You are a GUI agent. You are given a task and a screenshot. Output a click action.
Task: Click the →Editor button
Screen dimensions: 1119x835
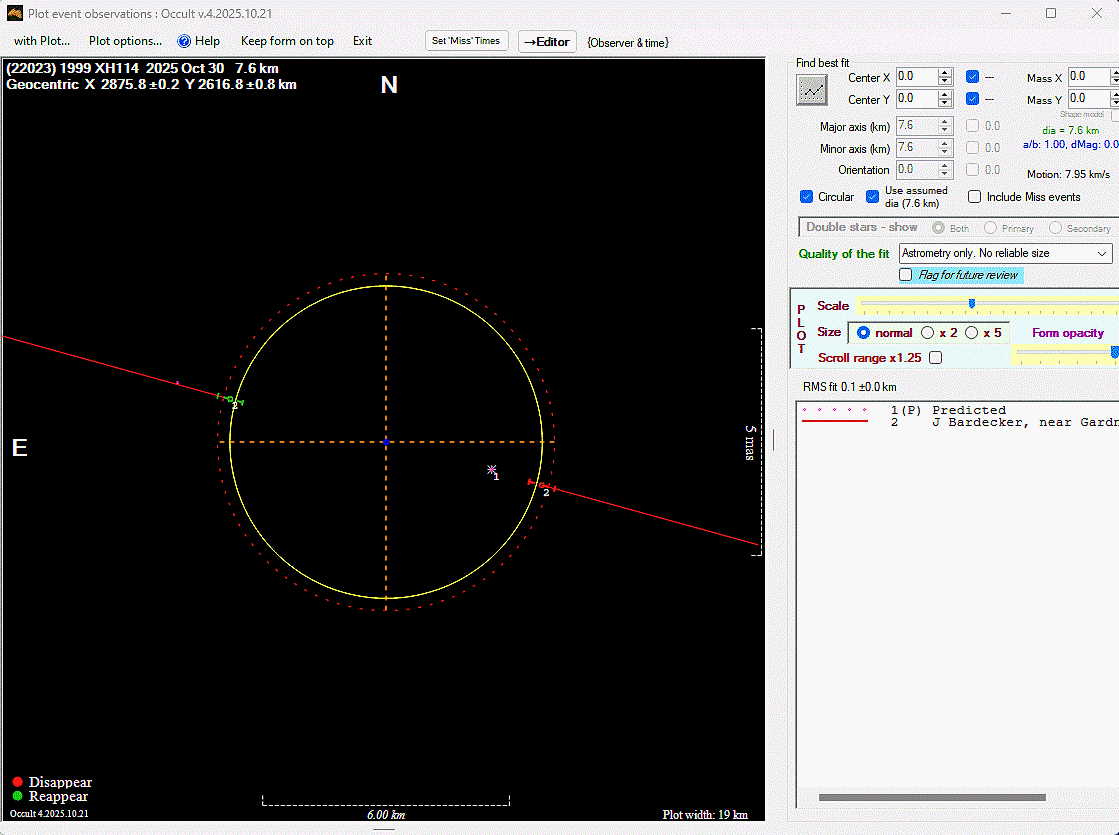pyautogui.click(x=547, y=42)
